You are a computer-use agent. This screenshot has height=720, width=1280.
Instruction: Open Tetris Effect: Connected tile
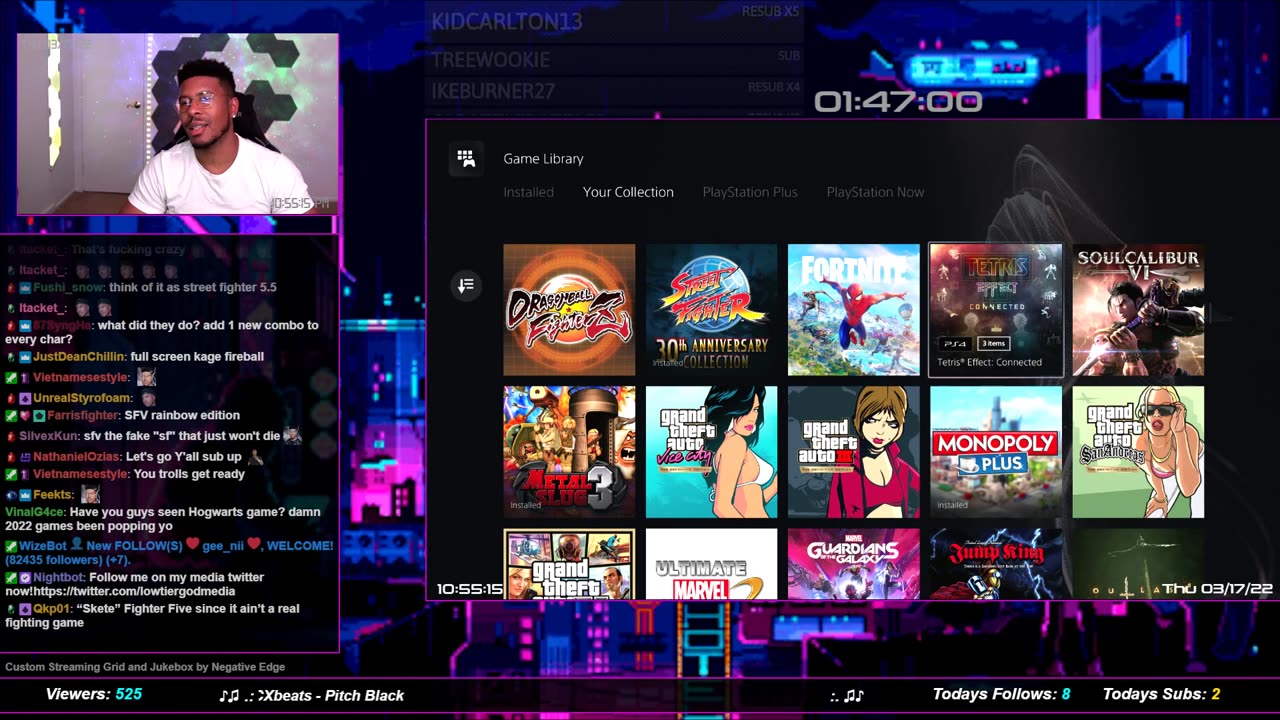pyautogui.click(x=996, y=310)
